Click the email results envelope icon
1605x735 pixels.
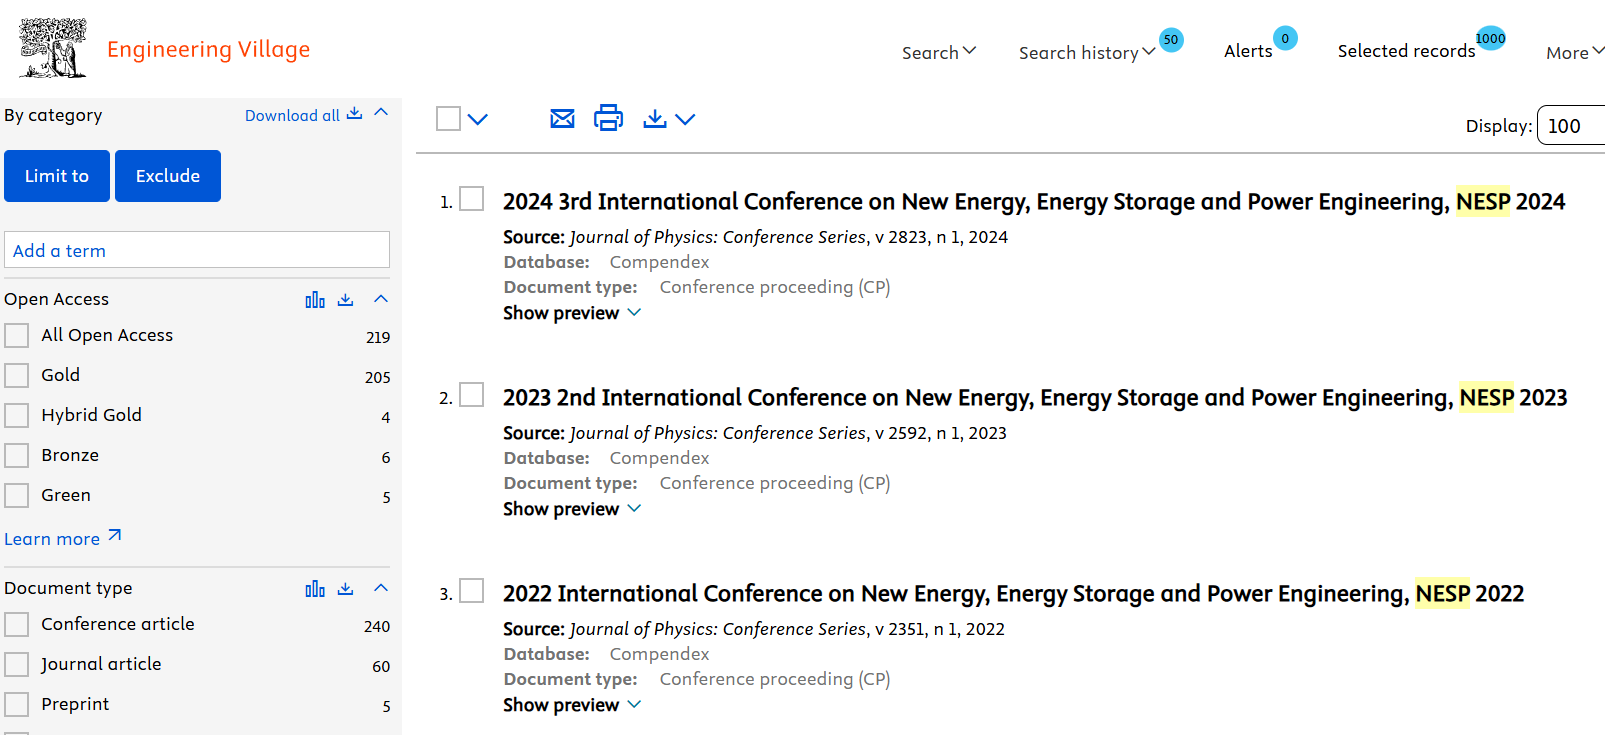pyautogui.click(x=562, y=119)
